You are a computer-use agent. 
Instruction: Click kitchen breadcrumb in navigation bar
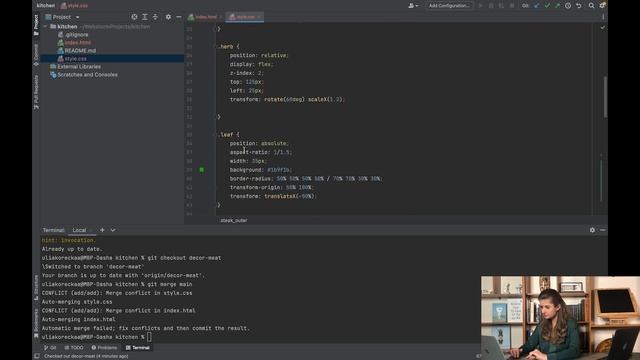point(46,6)
